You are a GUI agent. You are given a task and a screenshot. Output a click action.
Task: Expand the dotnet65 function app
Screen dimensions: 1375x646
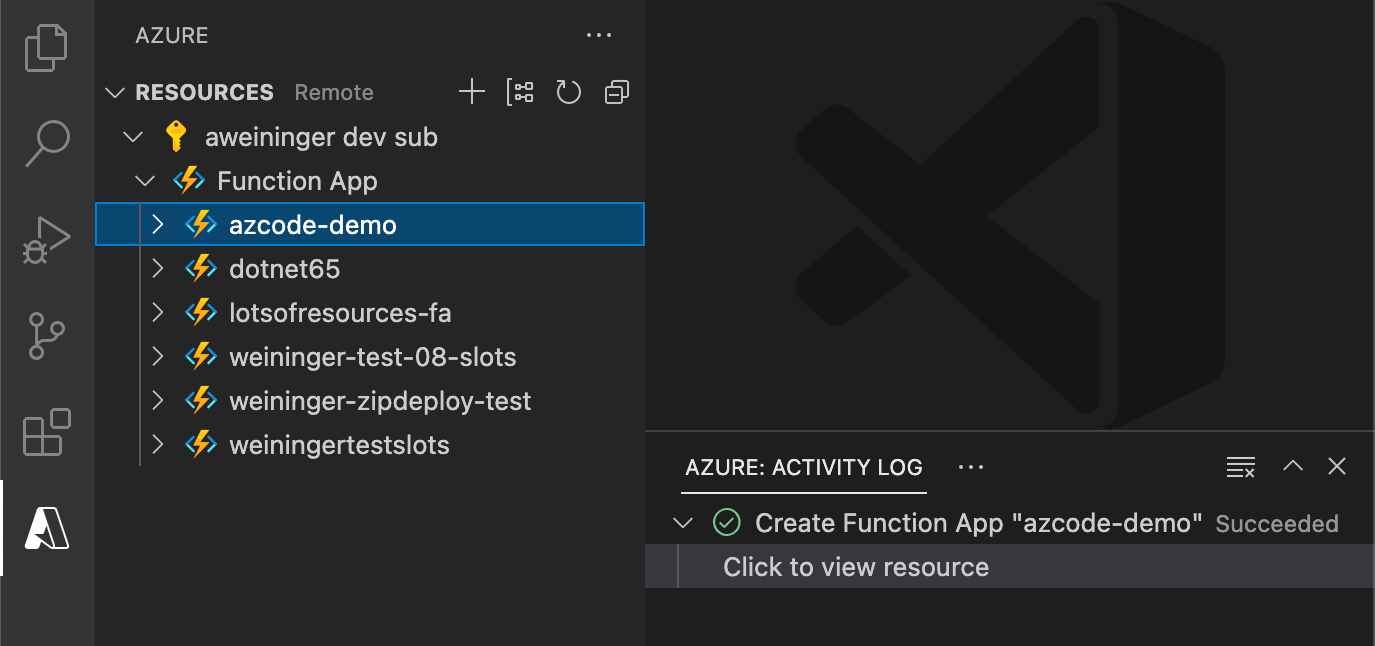click(157, 268)
